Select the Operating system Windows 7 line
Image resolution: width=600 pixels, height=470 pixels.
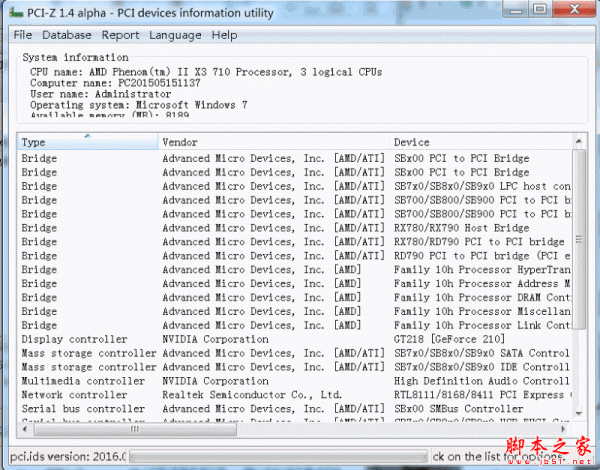point(139,105)
